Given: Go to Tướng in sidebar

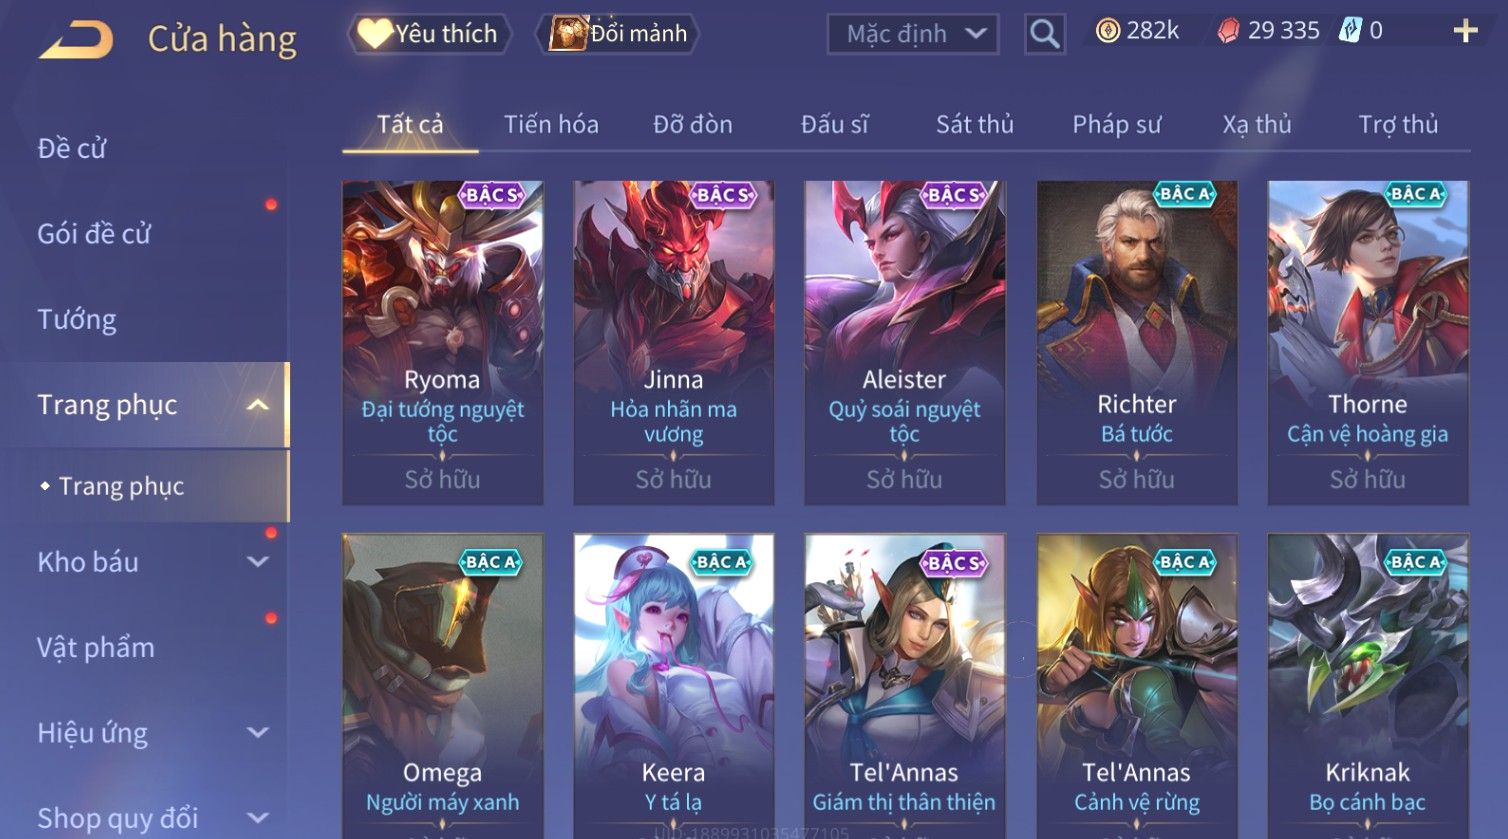Looking at the screenshot, I should point(77,320).
